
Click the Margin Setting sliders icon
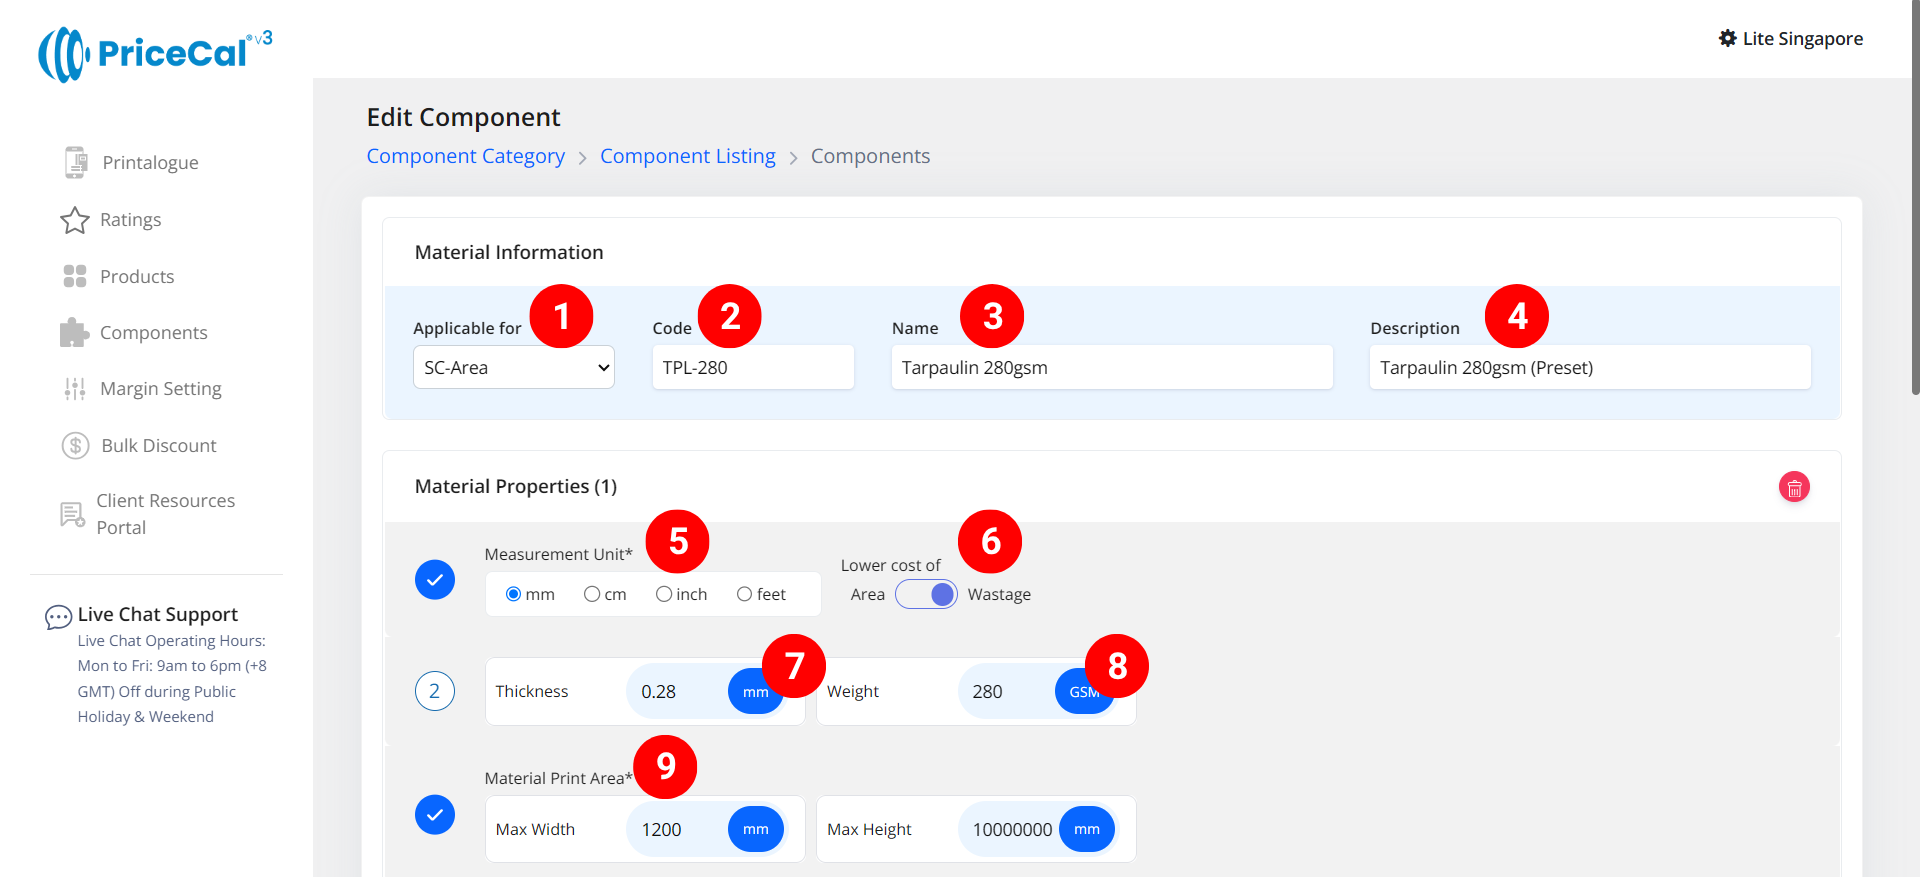75,389
